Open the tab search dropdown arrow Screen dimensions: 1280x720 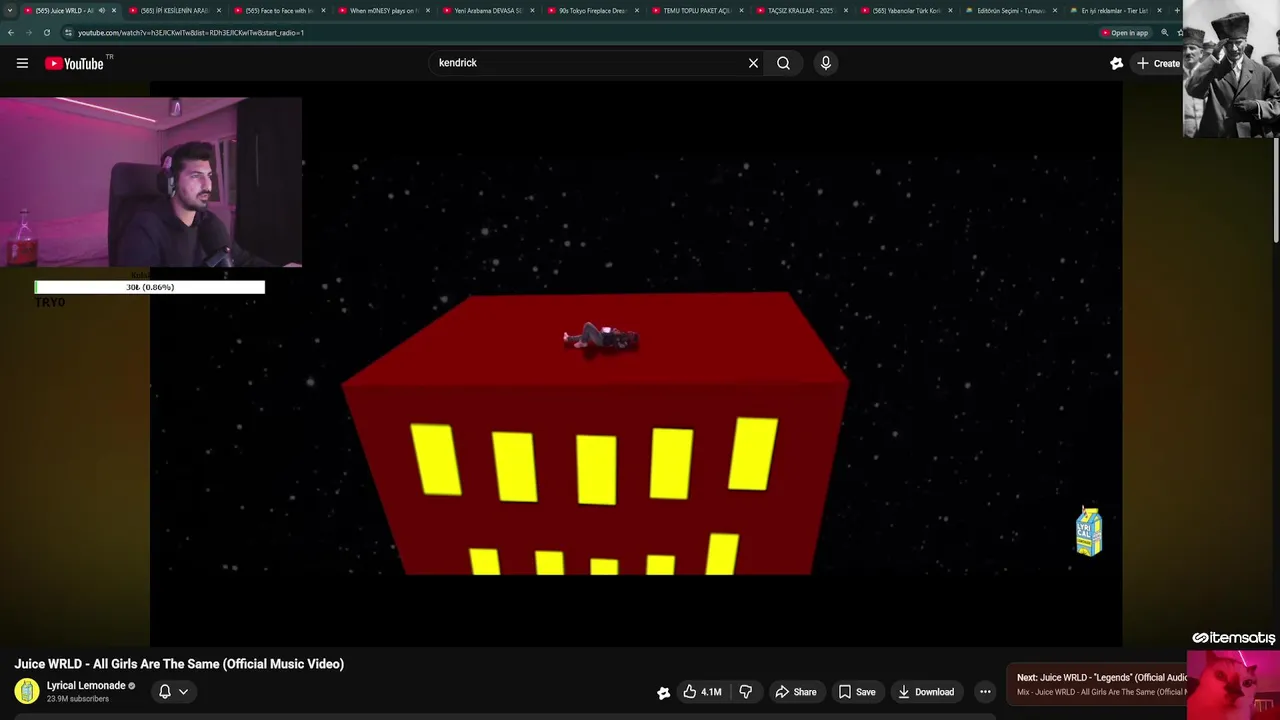pos(9,10)
